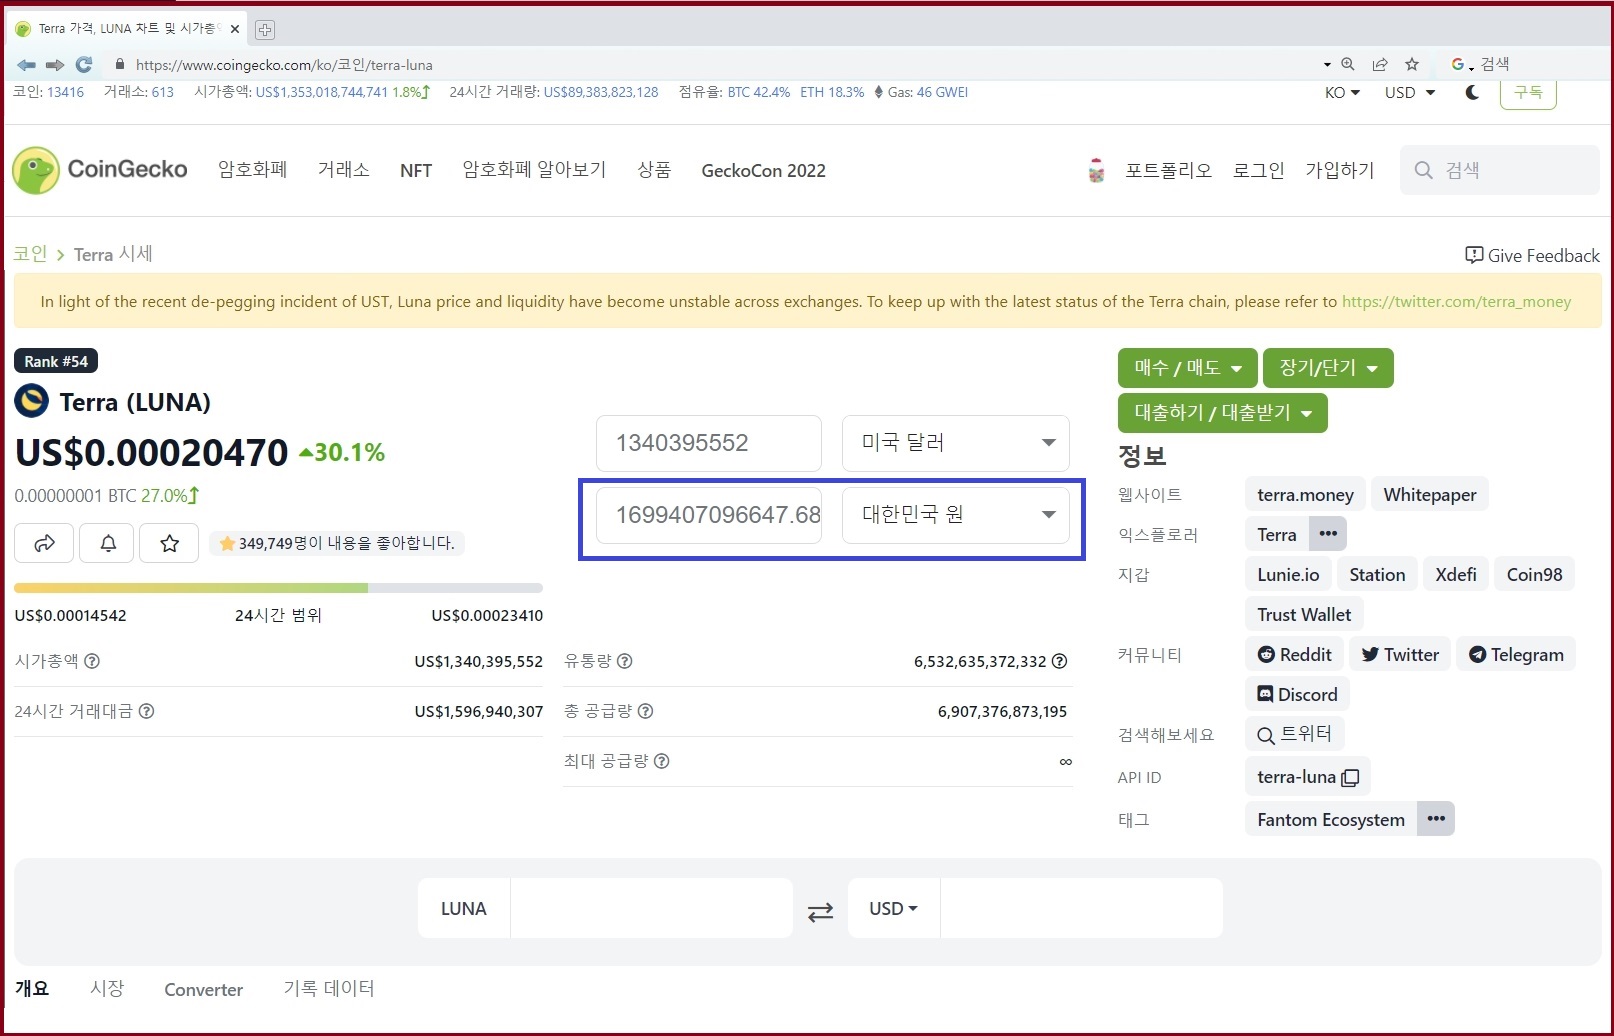This screenshot has height=1036, width=1614.
Task: Click 최대 공급량 help question icon
Action: 661,761
